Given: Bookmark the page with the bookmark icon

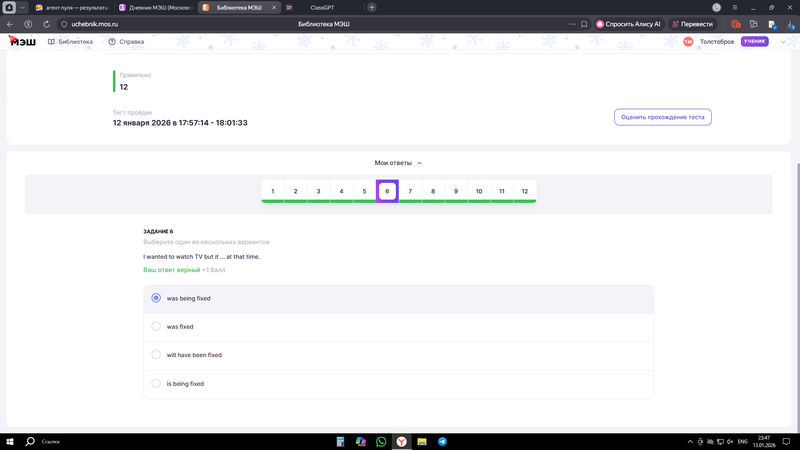Looking at the screenshot, I should pyautogui.click(x=584, y=24).
